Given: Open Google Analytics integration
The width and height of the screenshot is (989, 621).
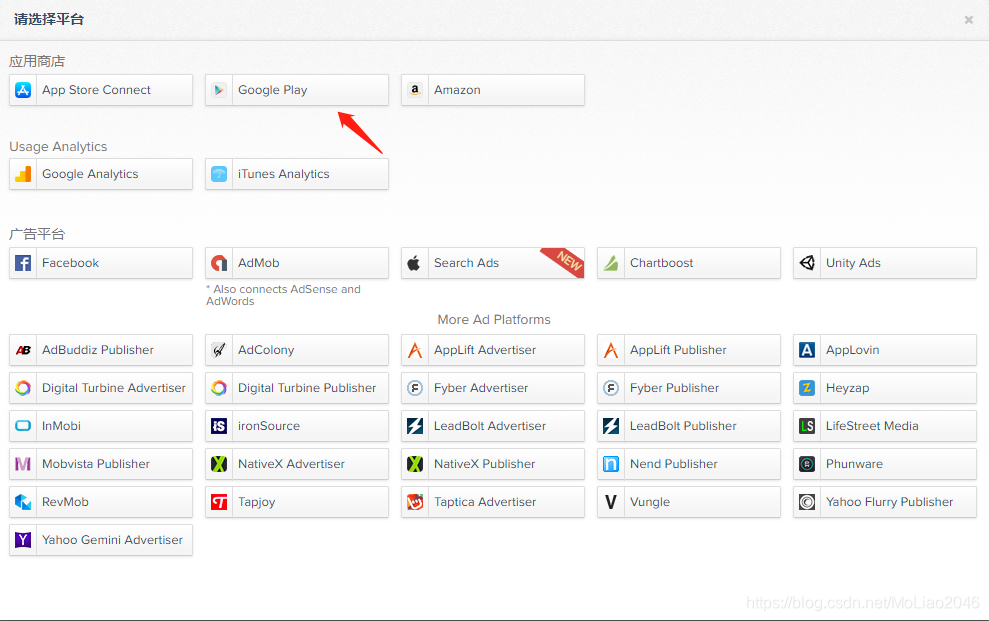Looking at the screenshot, I should [x=101, y=174].
